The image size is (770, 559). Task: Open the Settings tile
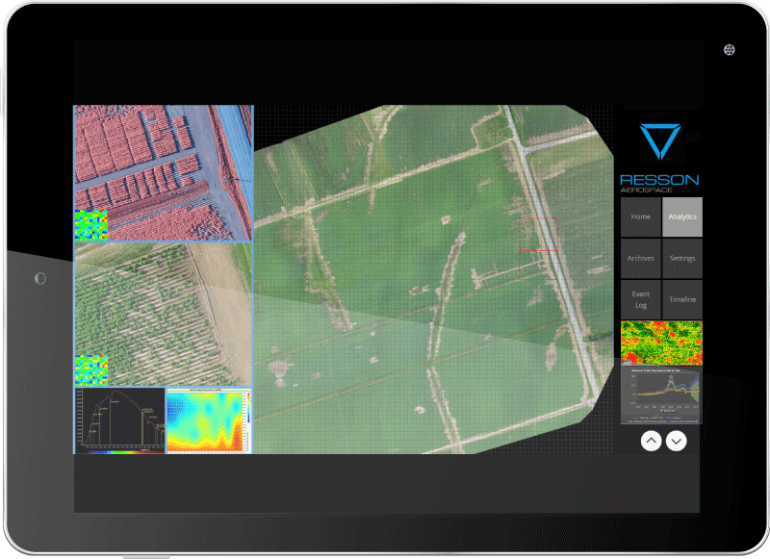click(x=682, y=258)
